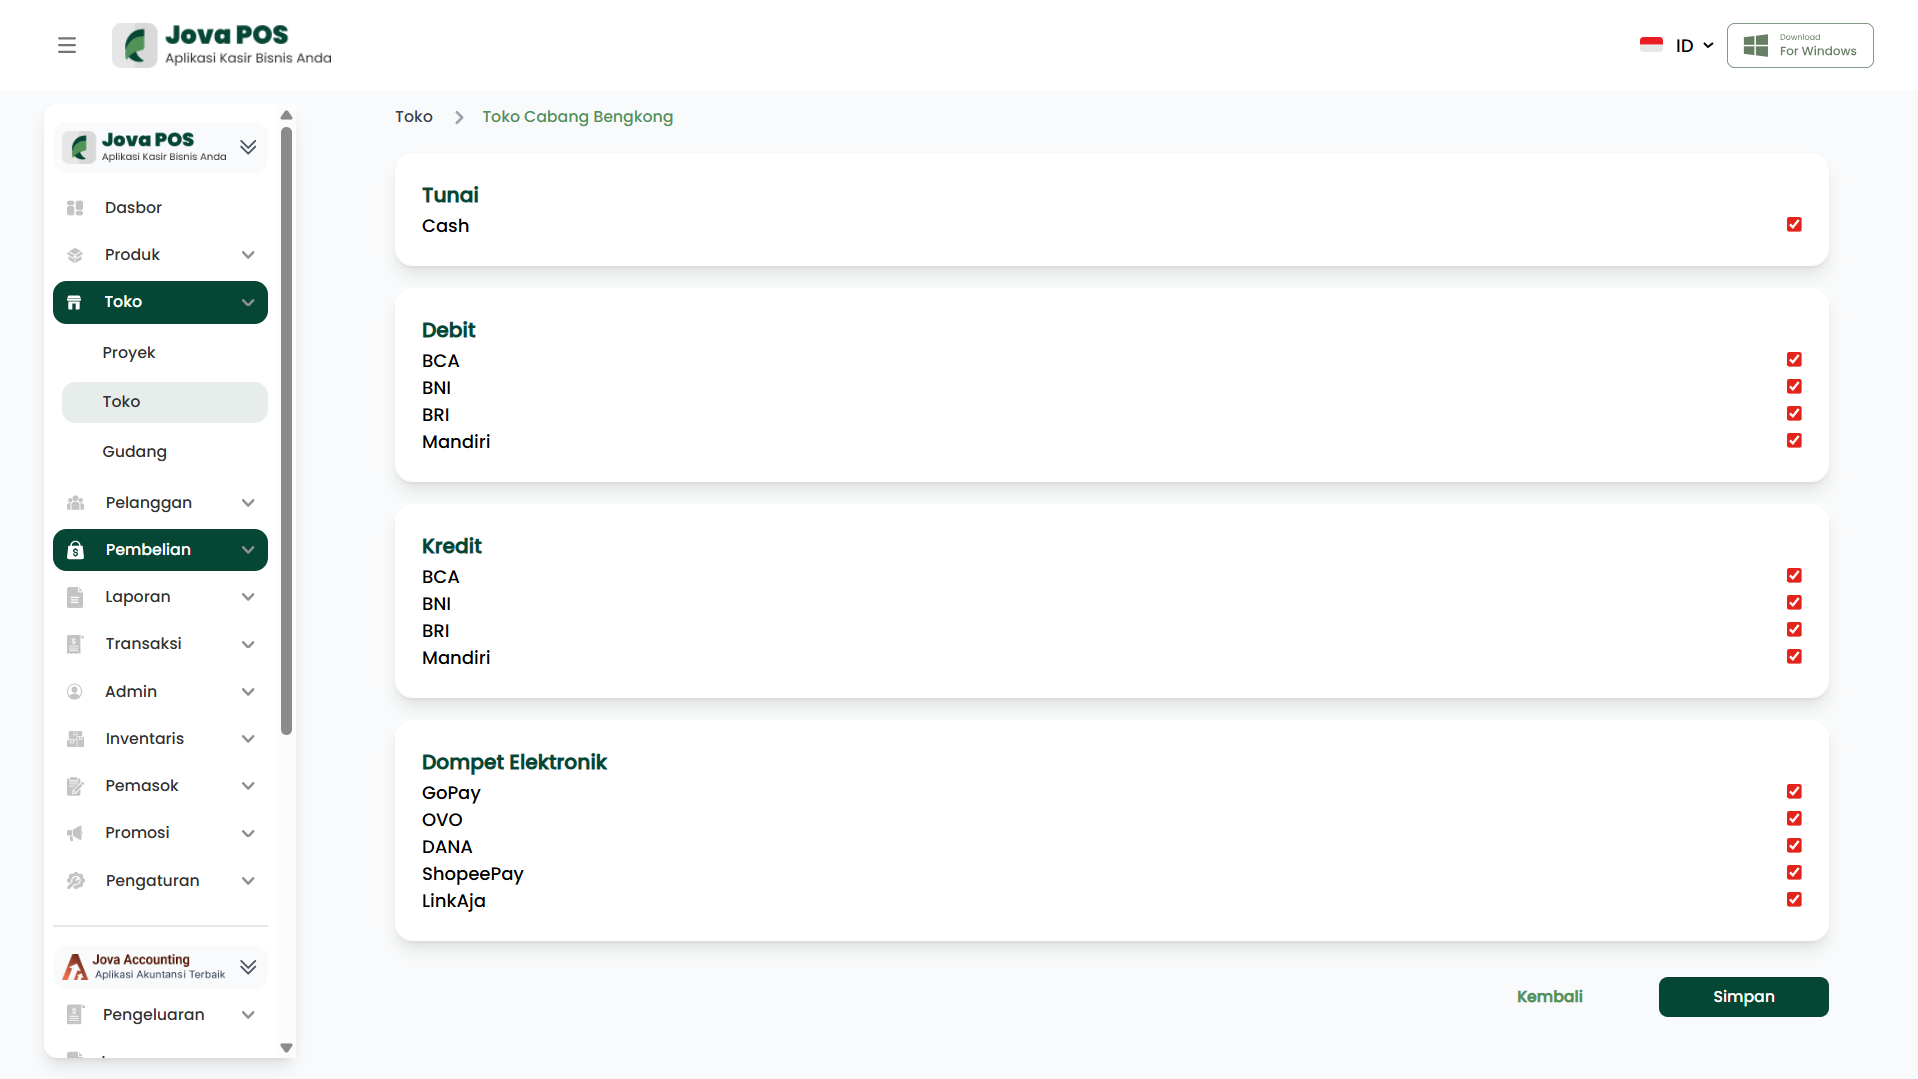Click the Produk box icon in sidebar
Viewport: 1918px width, 1079px height.
tap(75, 255)
